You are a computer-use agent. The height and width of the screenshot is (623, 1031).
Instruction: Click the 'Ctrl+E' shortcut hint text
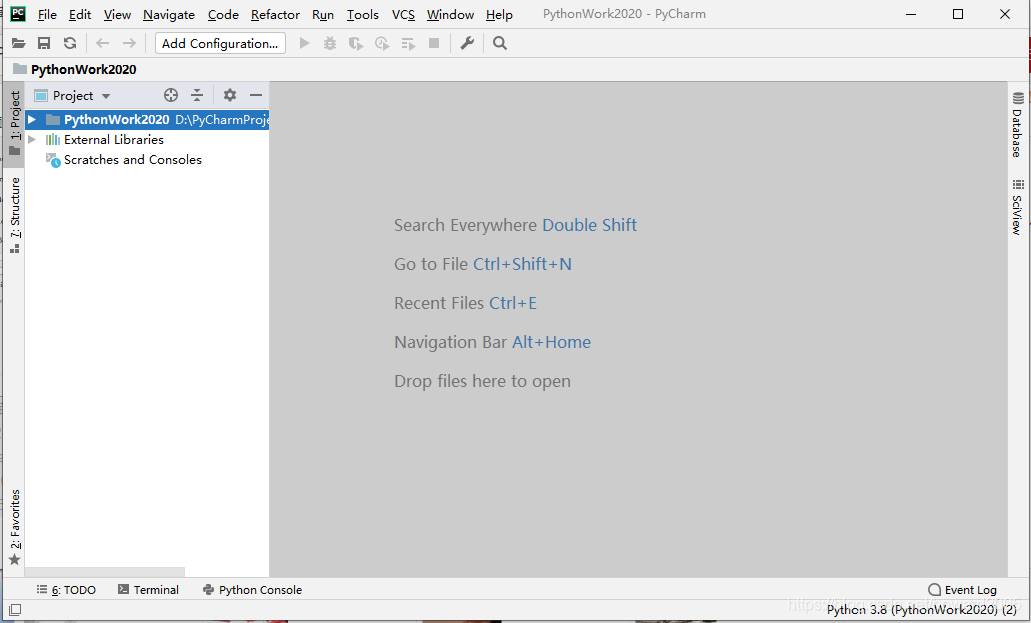pyautogui.click(x=513, y=303)
